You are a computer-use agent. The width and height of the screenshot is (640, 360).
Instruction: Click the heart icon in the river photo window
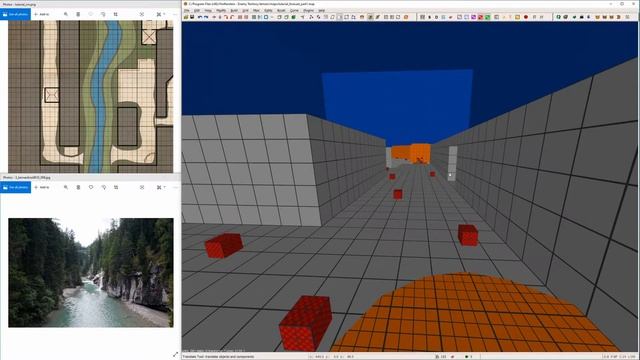(91, 187)
